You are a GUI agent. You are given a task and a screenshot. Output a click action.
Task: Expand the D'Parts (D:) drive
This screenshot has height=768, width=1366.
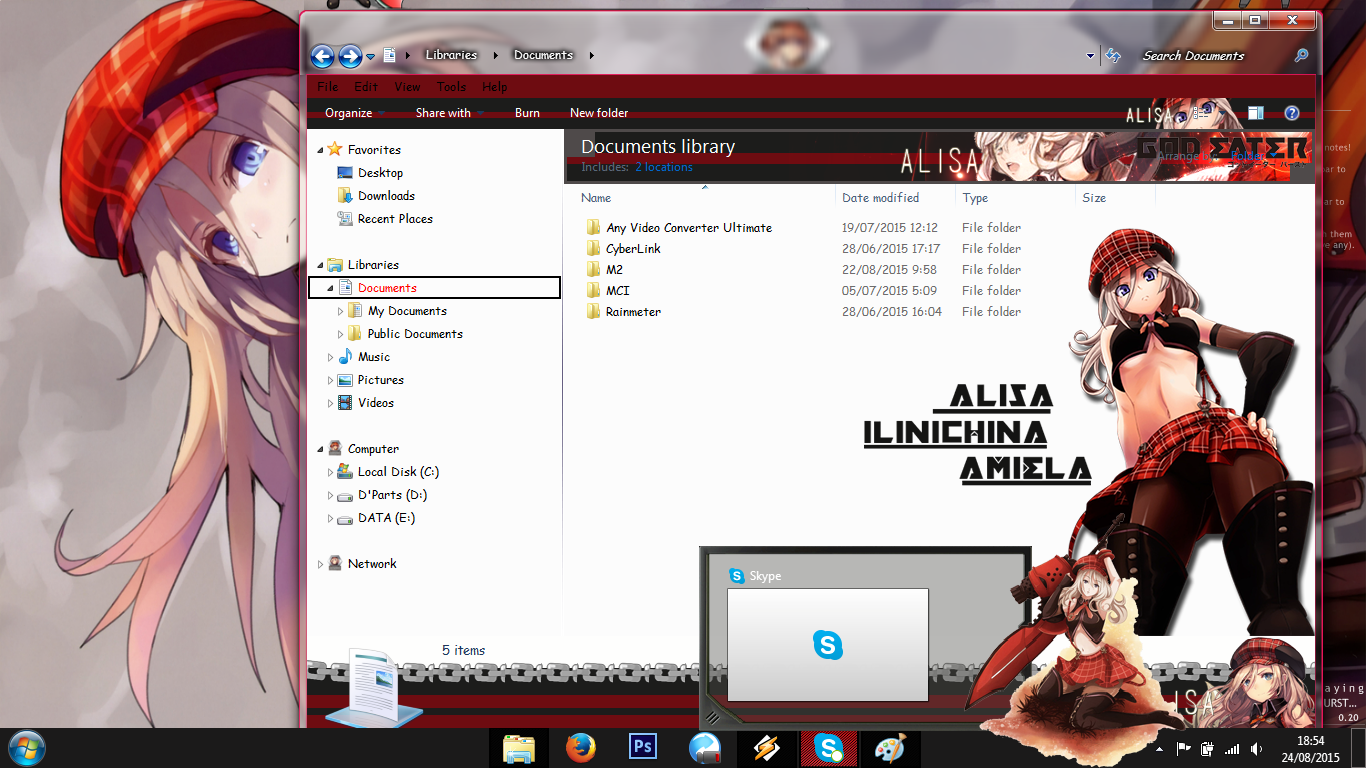[x=331, y=495]
